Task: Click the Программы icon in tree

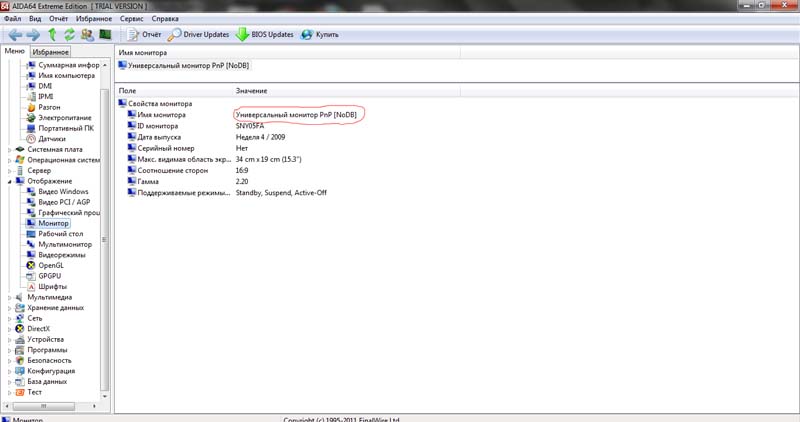Action: (x=19, y=350)
